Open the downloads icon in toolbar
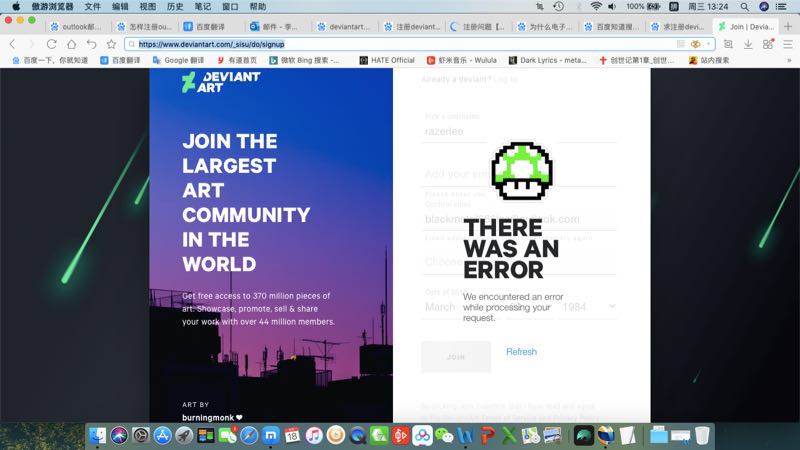This screenshot has height=450, width=800. point(748,44)
